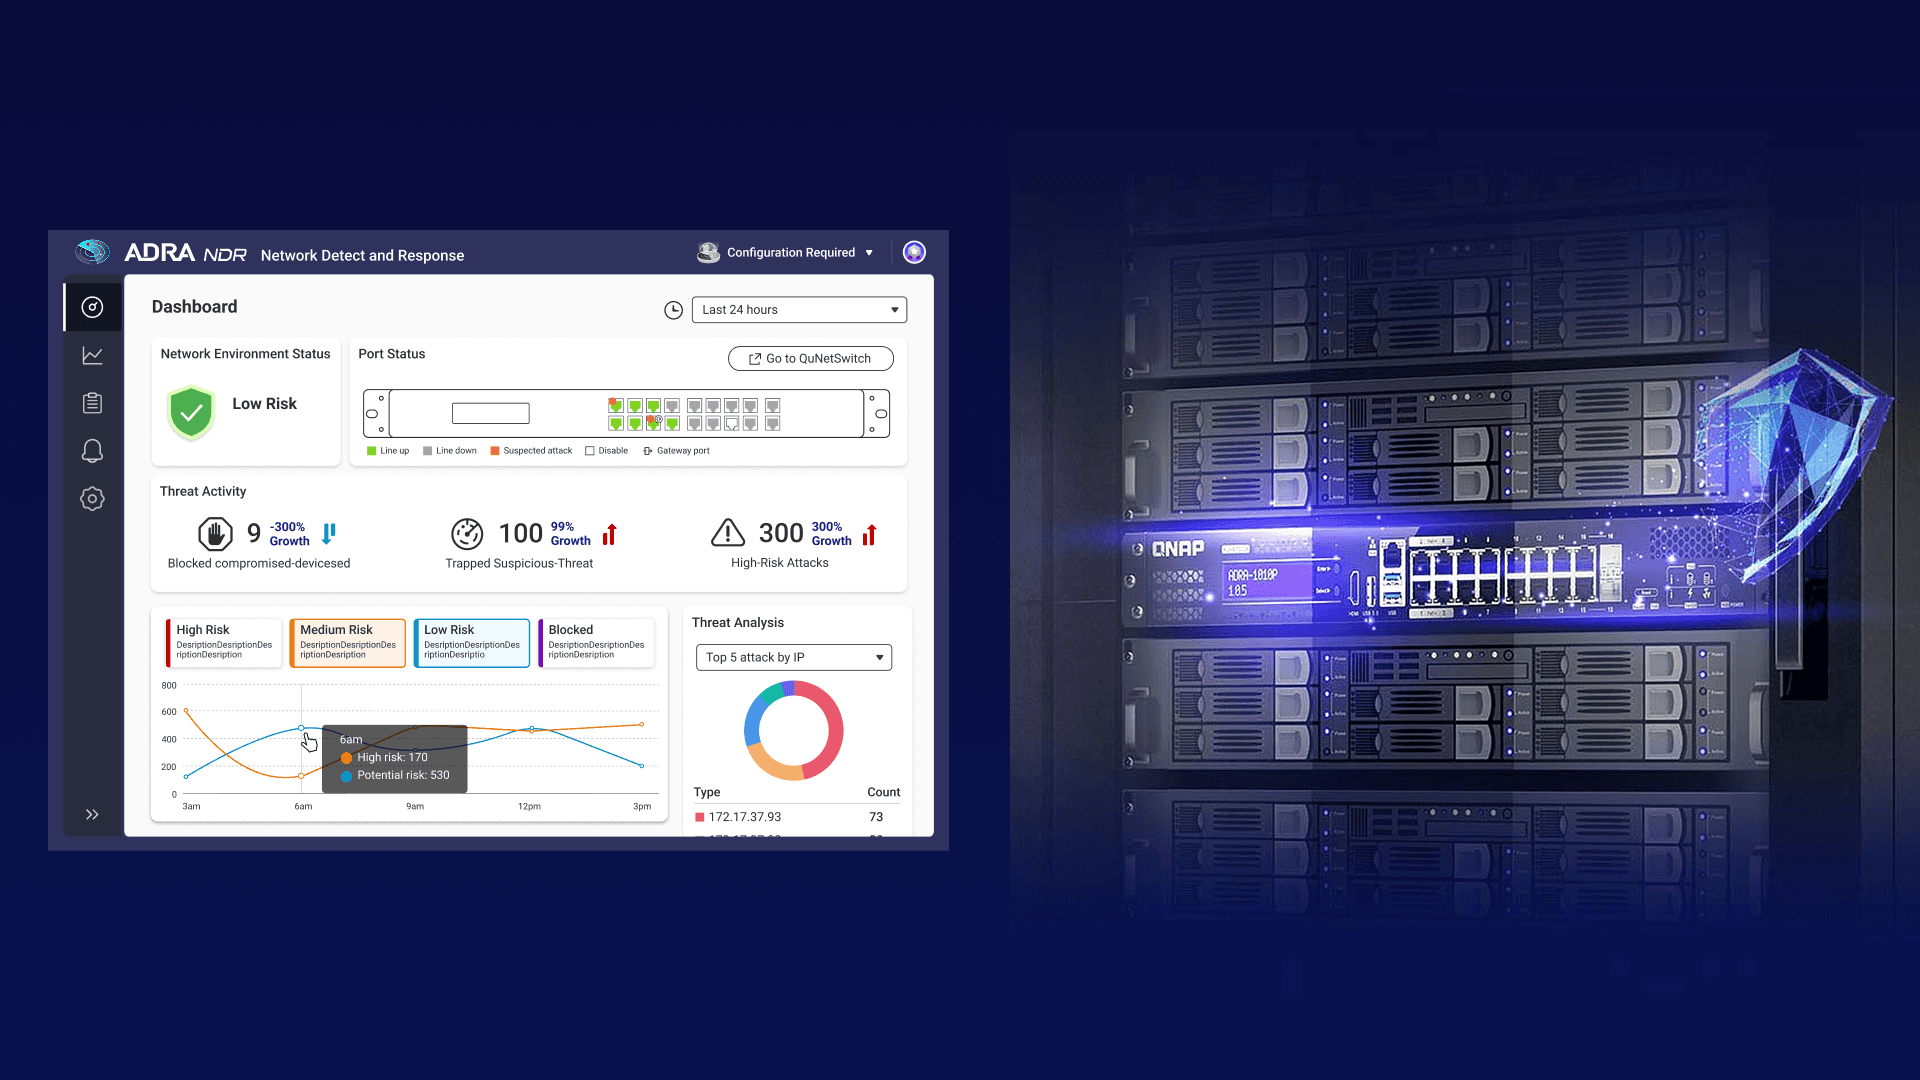Click Go to QuNetSwitch button
This screenshot has width=1920, height=1080.
tap(811, 358)
